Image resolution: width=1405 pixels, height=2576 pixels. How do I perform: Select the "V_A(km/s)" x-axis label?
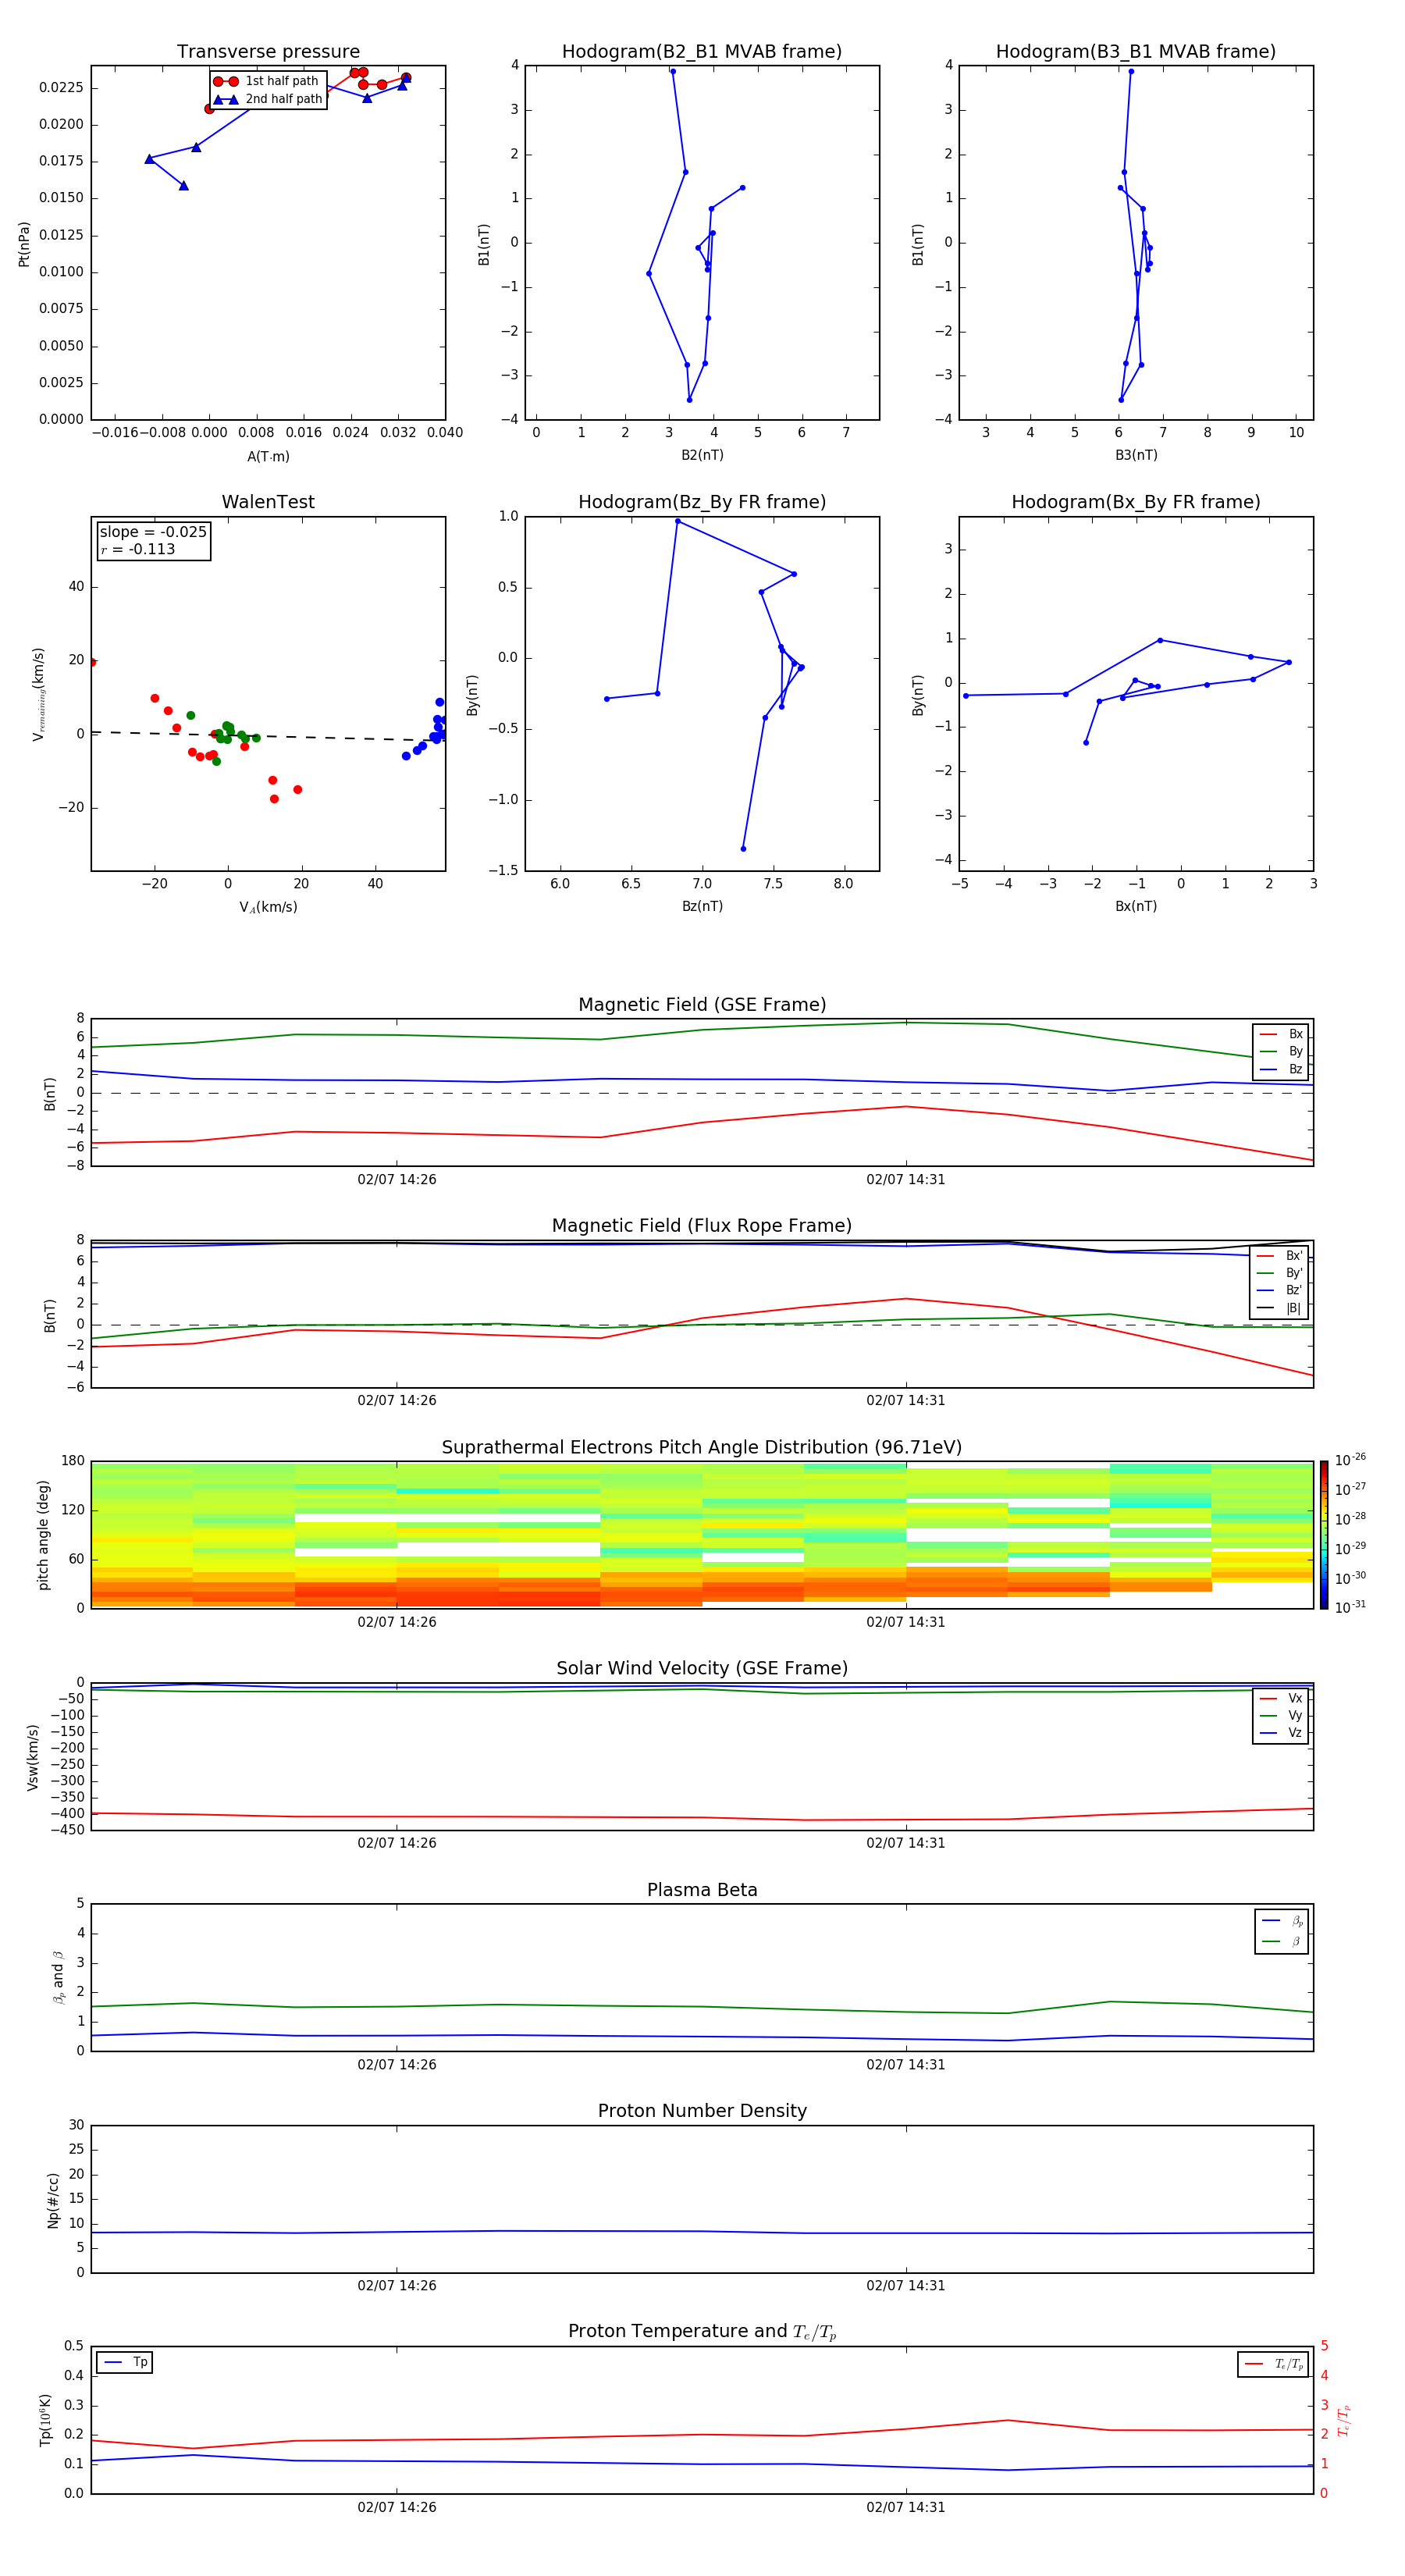point(268,908)
